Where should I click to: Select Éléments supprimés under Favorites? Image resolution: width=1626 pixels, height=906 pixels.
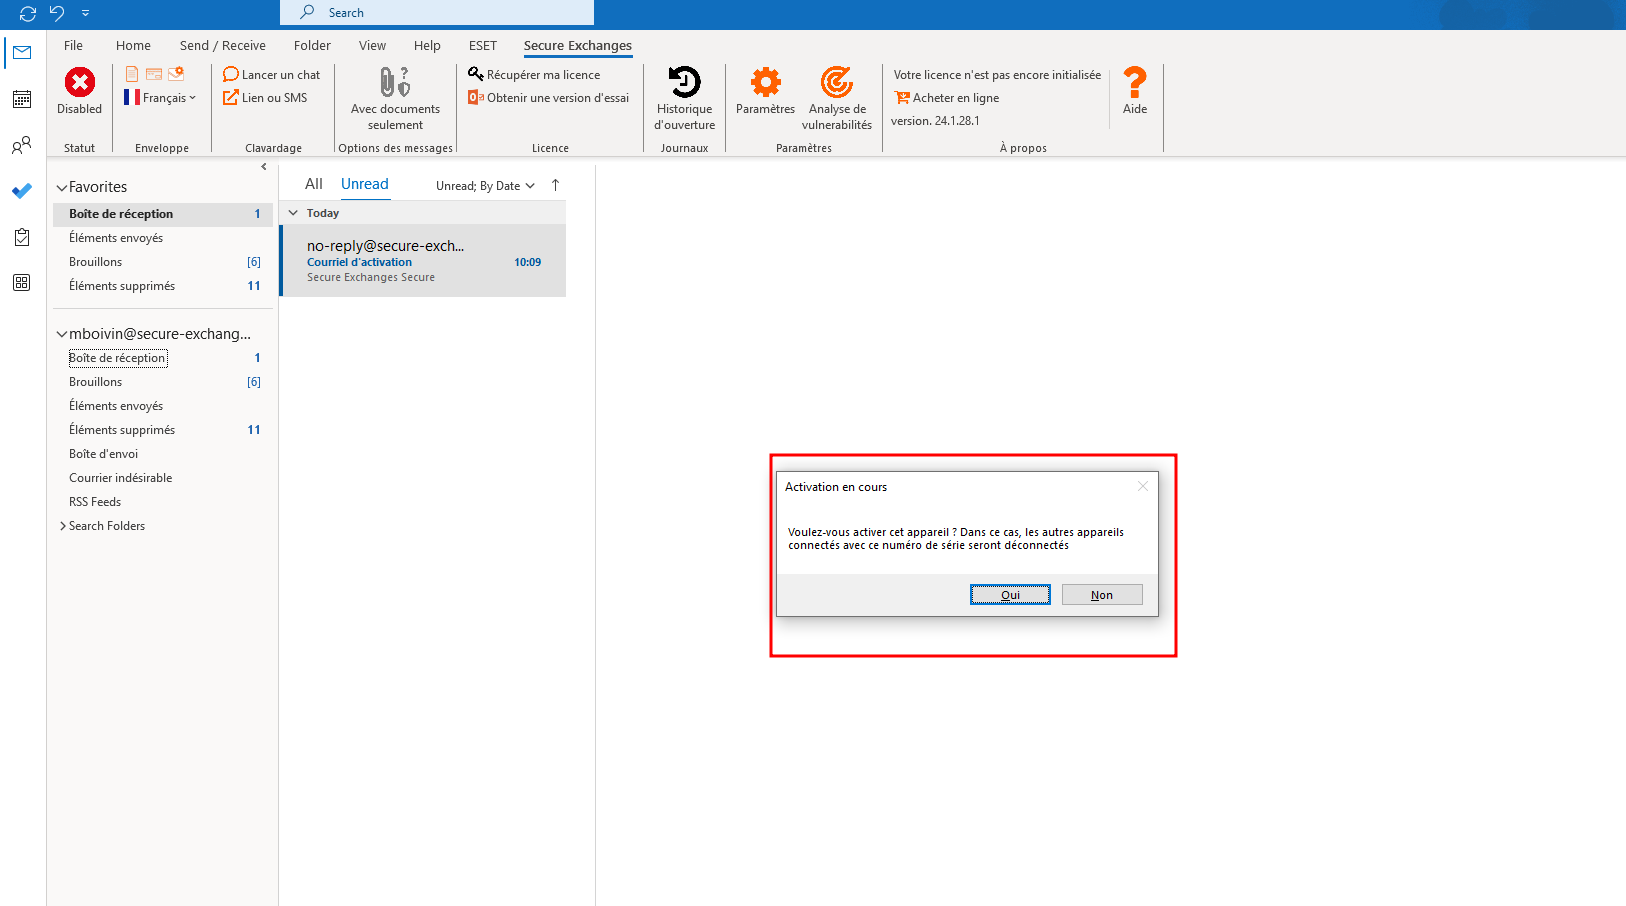click(x=163, y=286)
